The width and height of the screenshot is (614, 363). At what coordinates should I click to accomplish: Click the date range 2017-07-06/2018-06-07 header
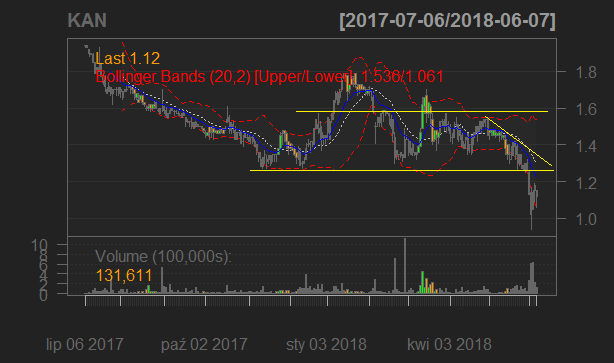point(448,20)
